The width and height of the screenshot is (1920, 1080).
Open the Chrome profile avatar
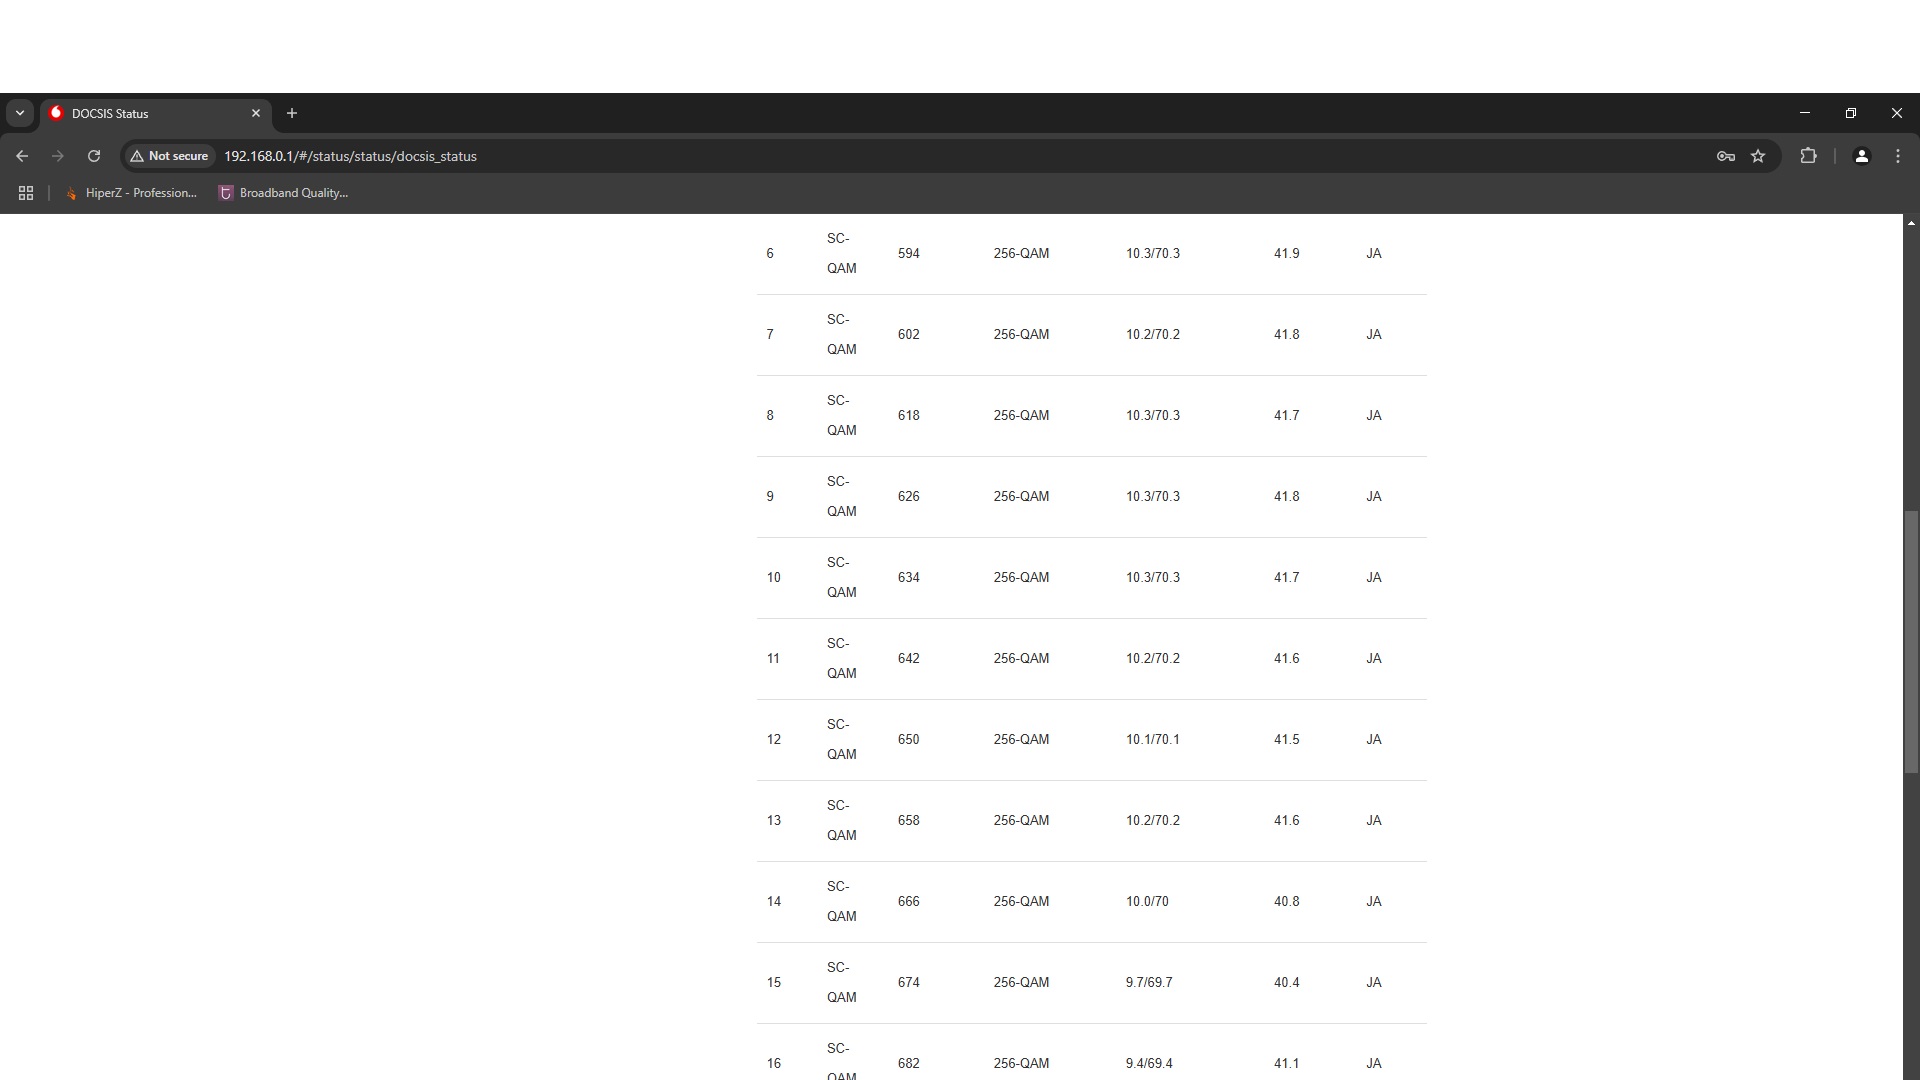click(x=1861, y=156)
